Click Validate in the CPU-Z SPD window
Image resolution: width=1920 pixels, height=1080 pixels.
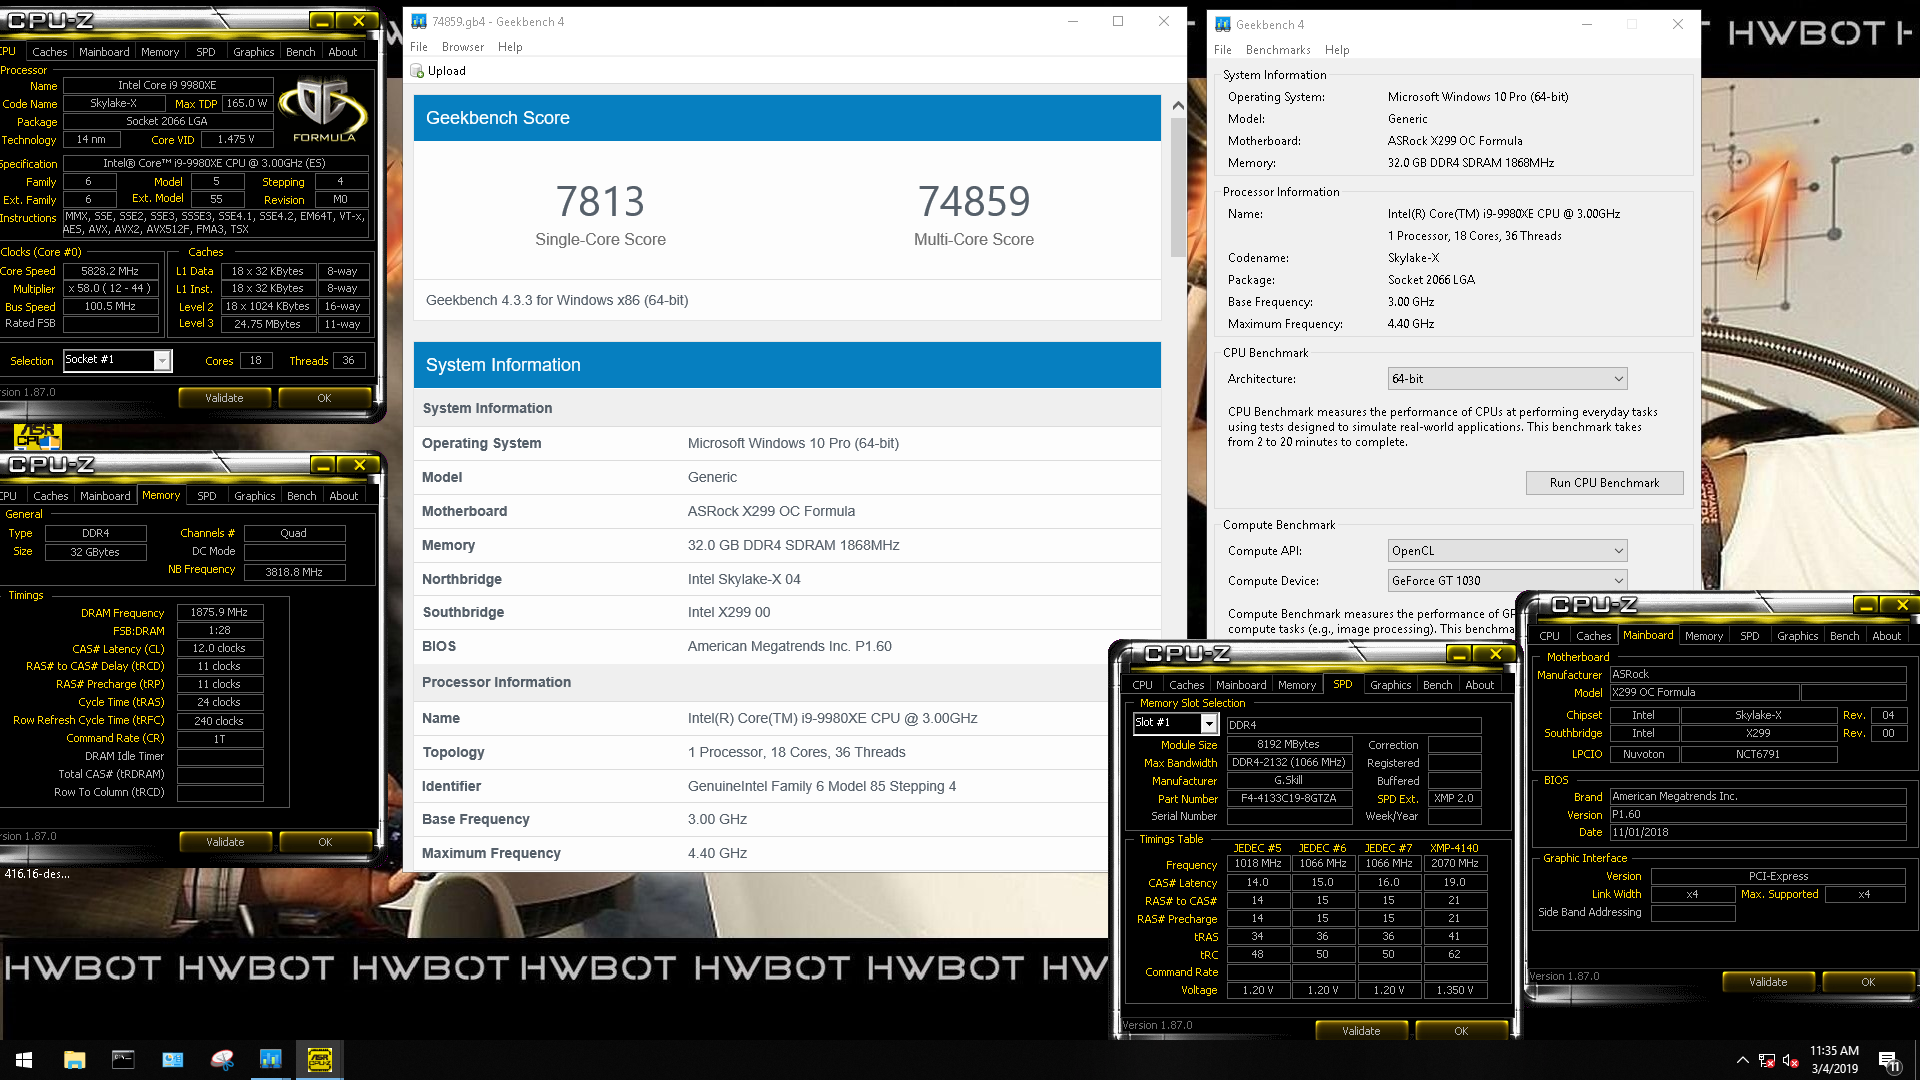pos(1361,1031)
